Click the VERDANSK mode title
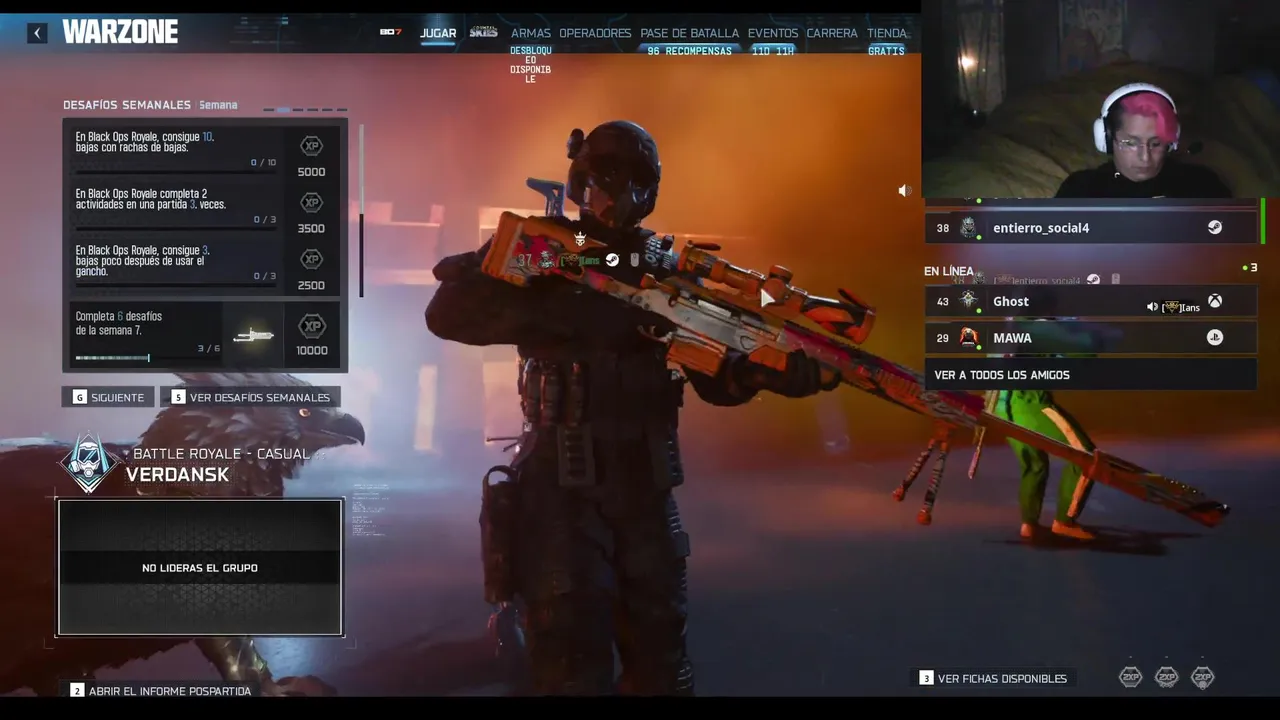This screenshot has height=720, width=1280. (x=178, y=475)
